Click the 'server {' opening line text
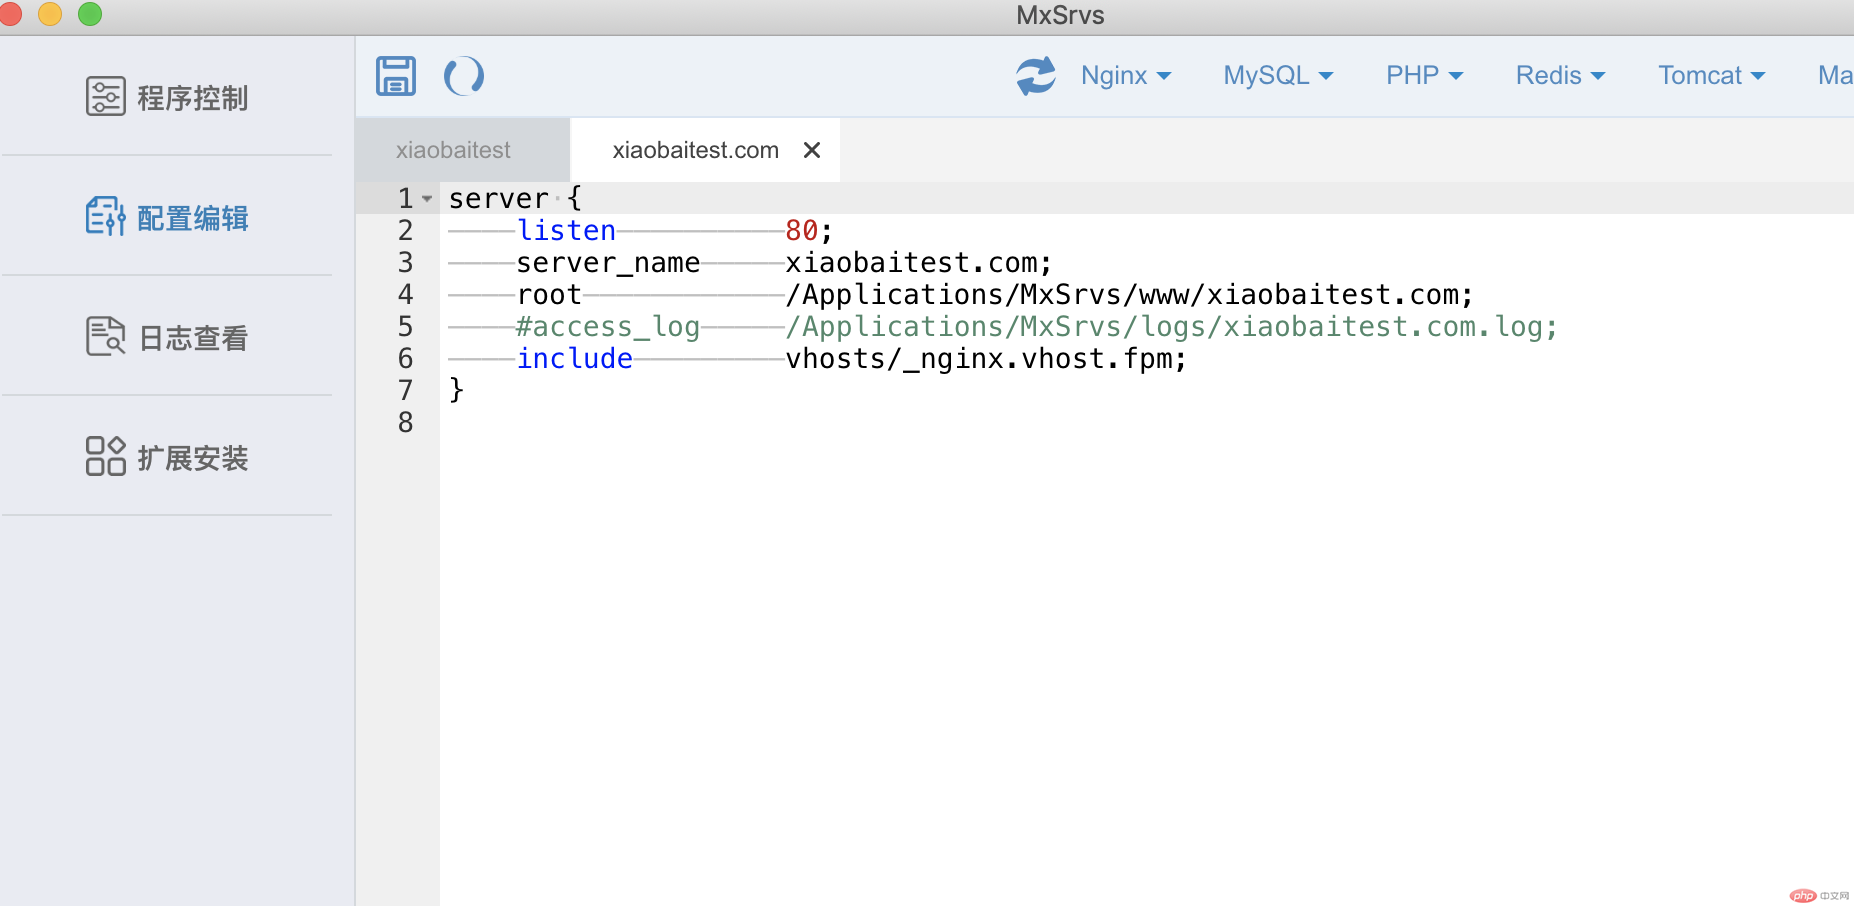The image size is (1854, 906). coord(515,198)
